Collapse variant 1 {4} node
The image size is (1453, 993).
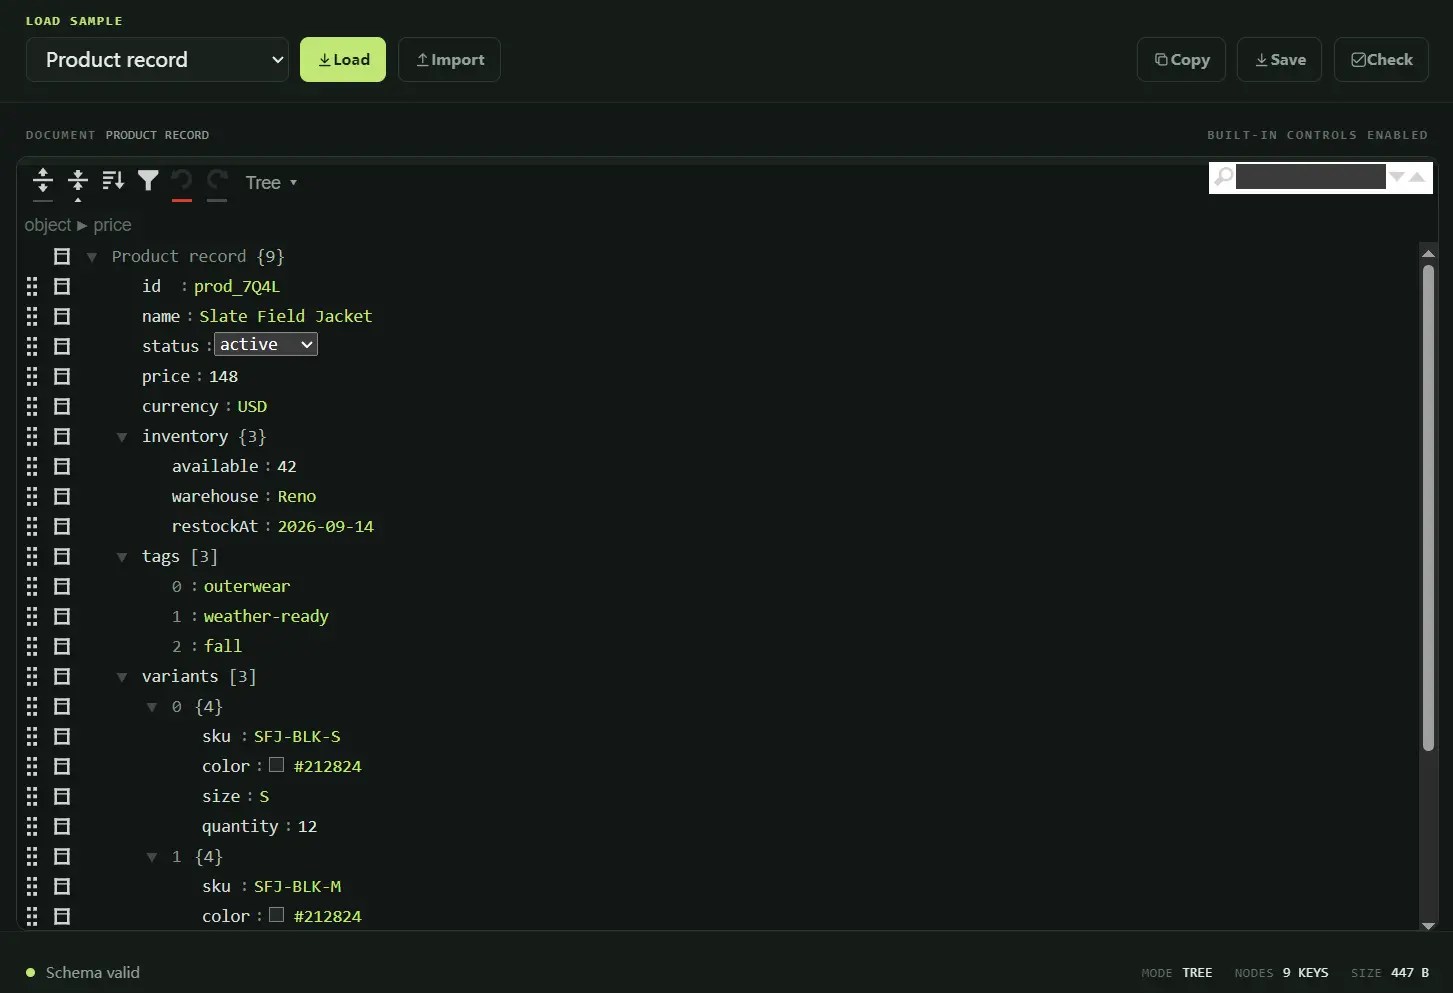[x=152, y=857]
